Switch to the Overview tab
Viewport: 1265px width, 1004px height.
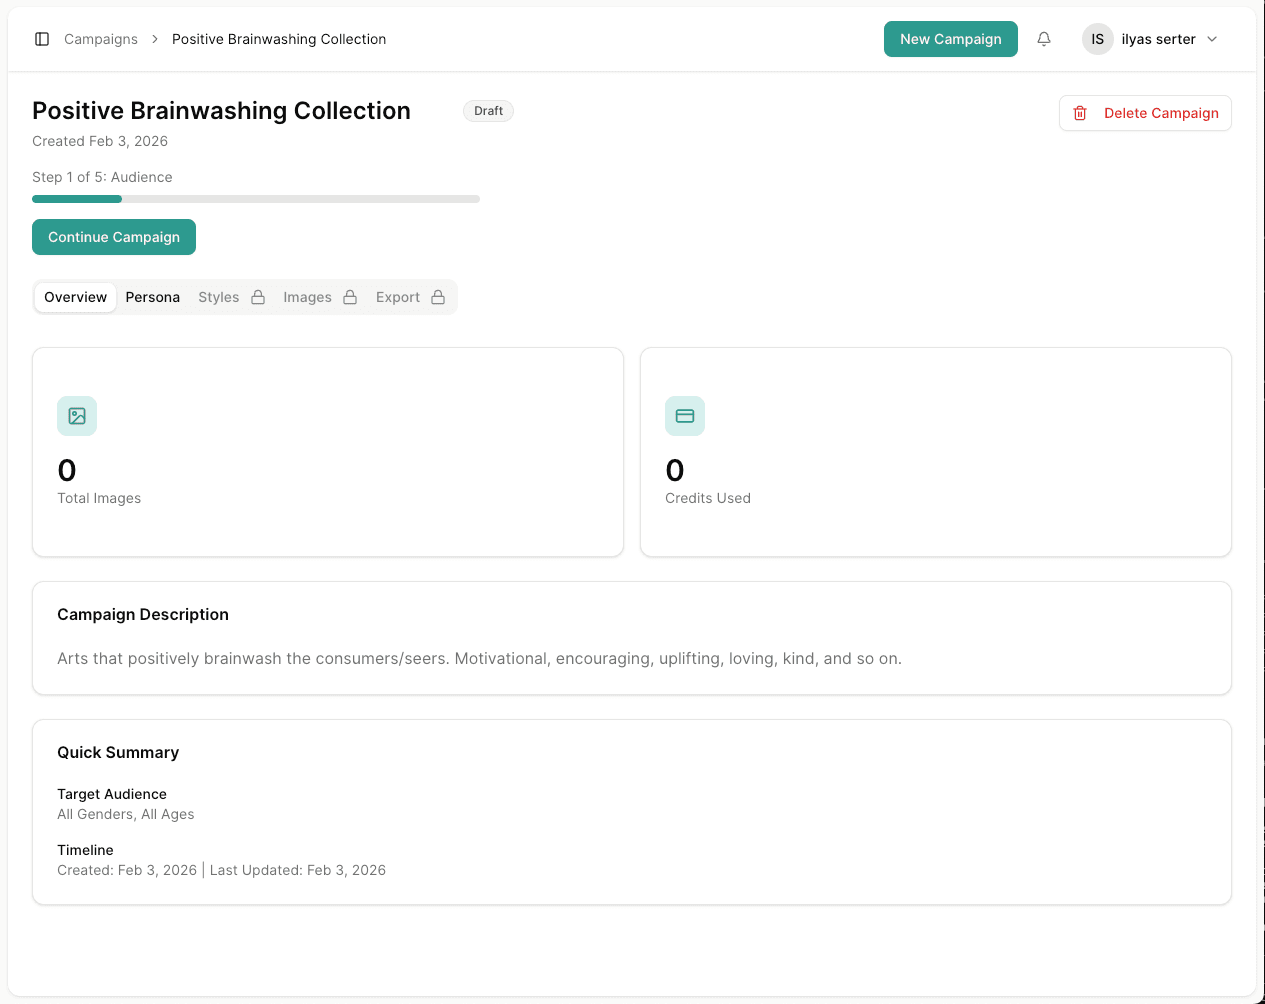(x=76, y=297)
